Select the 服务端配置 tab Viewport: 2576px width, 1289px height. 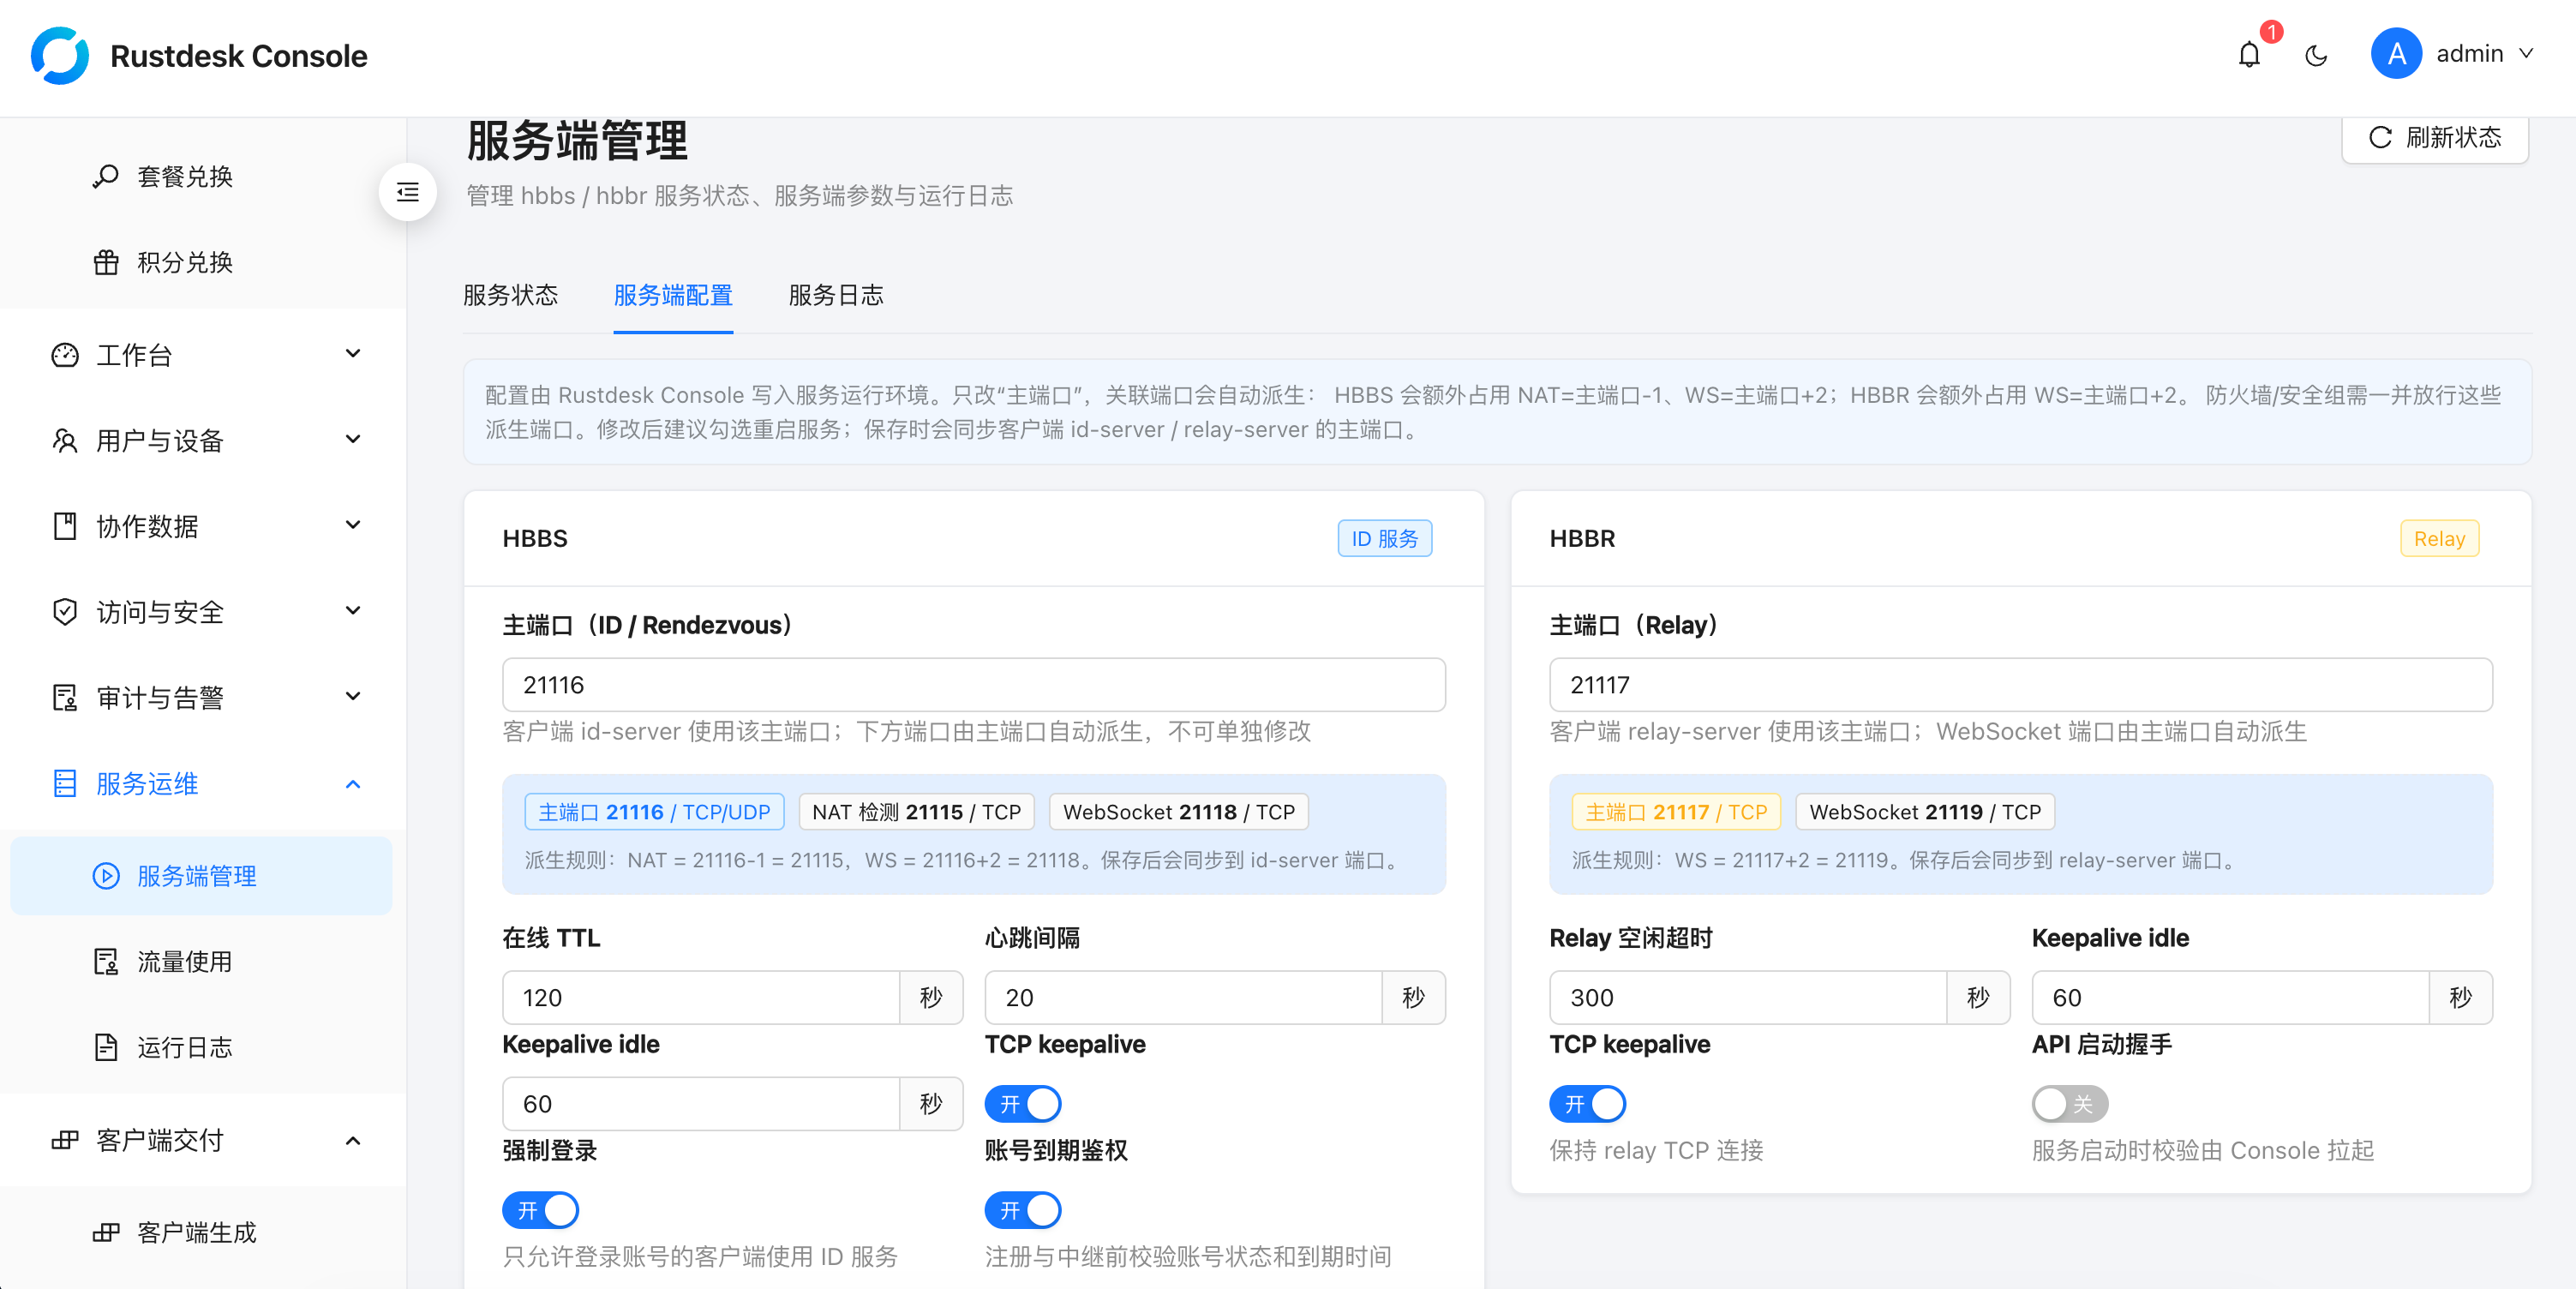pos(673,295)
